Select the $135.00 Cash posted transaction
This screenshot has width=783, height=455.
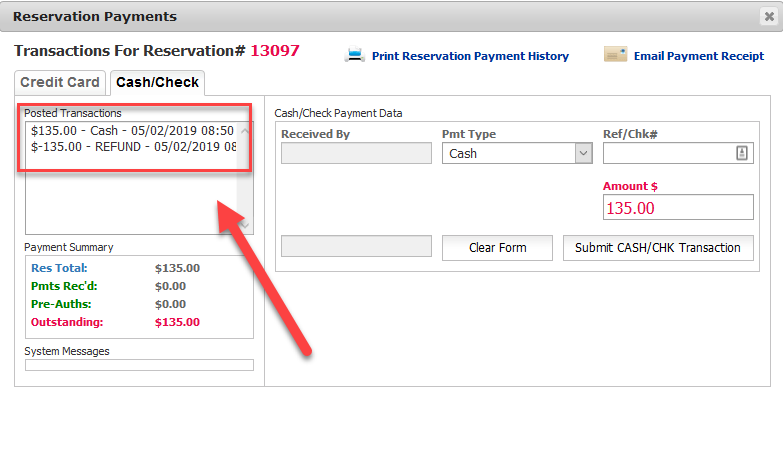click(x=132, y=131)
